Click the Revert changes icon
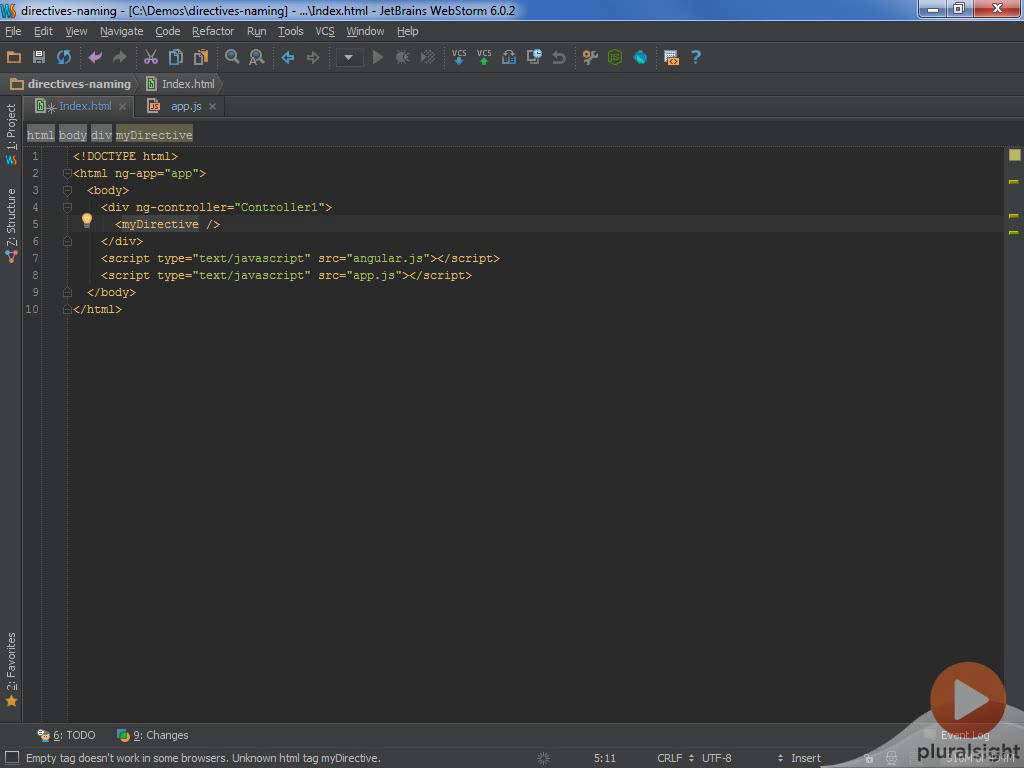This screenshot has width=1024, height=768. pos(558,57)
